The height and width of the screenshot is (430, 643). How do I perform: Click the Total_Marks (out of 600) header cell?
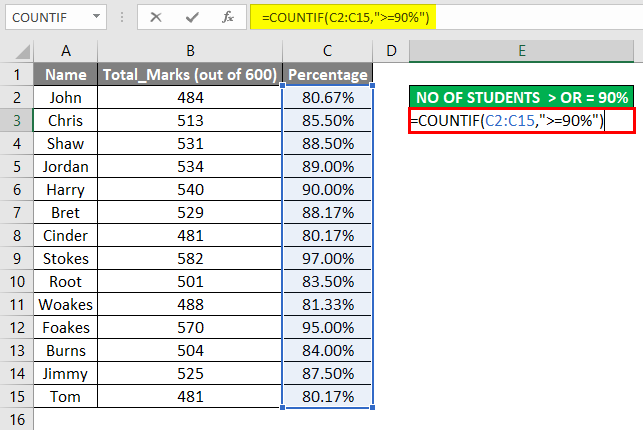[190, 75]
